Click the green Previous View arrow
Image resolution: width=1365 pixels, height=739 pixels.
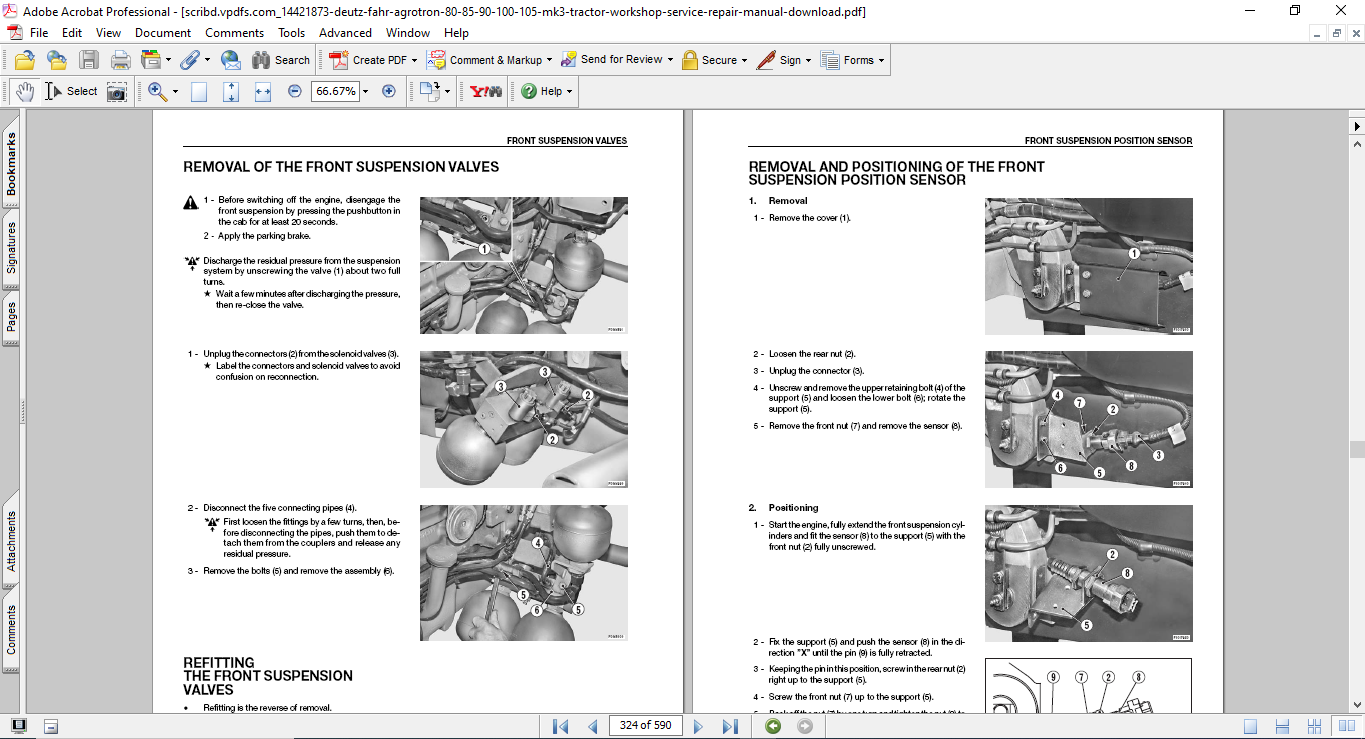[x=773, y=726]
